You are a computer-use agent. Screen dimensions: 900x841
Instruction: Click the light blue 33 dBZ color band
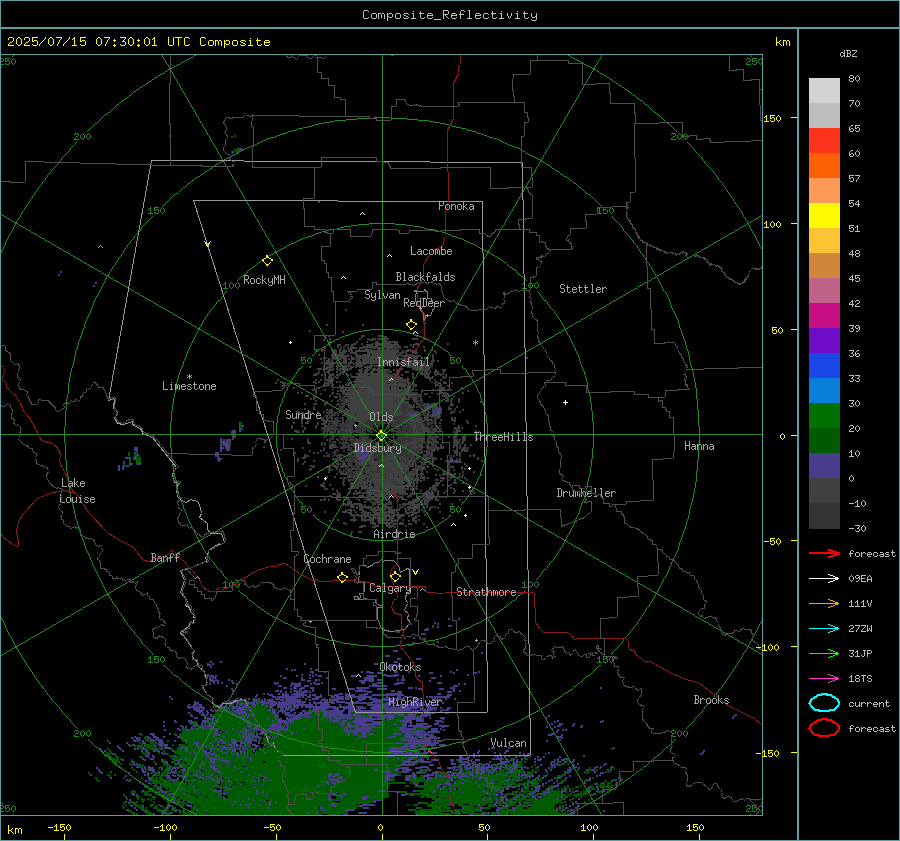824,390
